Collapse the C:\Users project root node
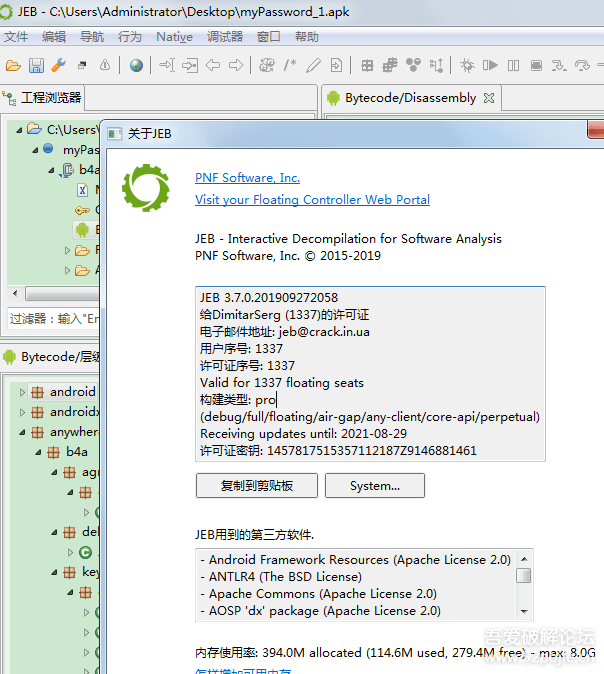Viewport: 604px width, 674px height. [x=19, y=130]
